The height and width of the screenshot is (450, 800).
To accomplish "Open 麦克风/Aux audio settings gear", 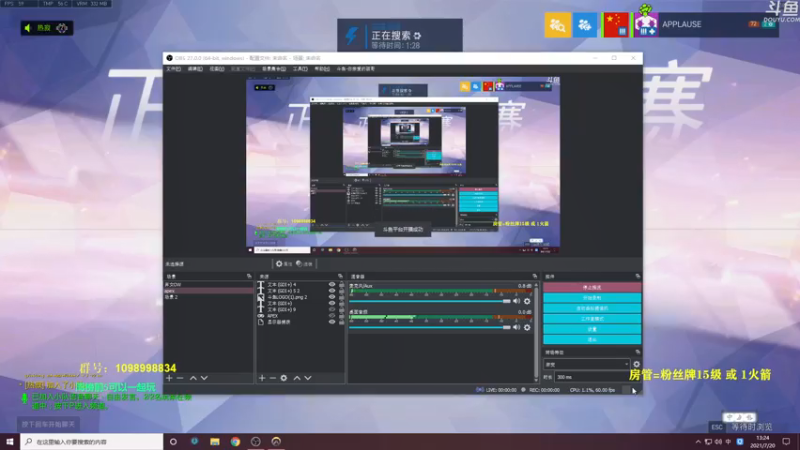I will (527, 301).
